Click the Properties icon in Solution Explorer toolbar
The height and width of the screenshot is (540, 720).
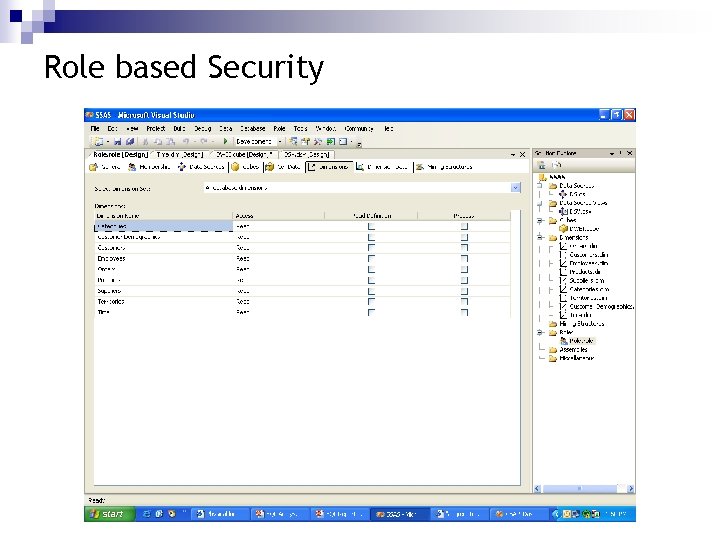[542, 165]
